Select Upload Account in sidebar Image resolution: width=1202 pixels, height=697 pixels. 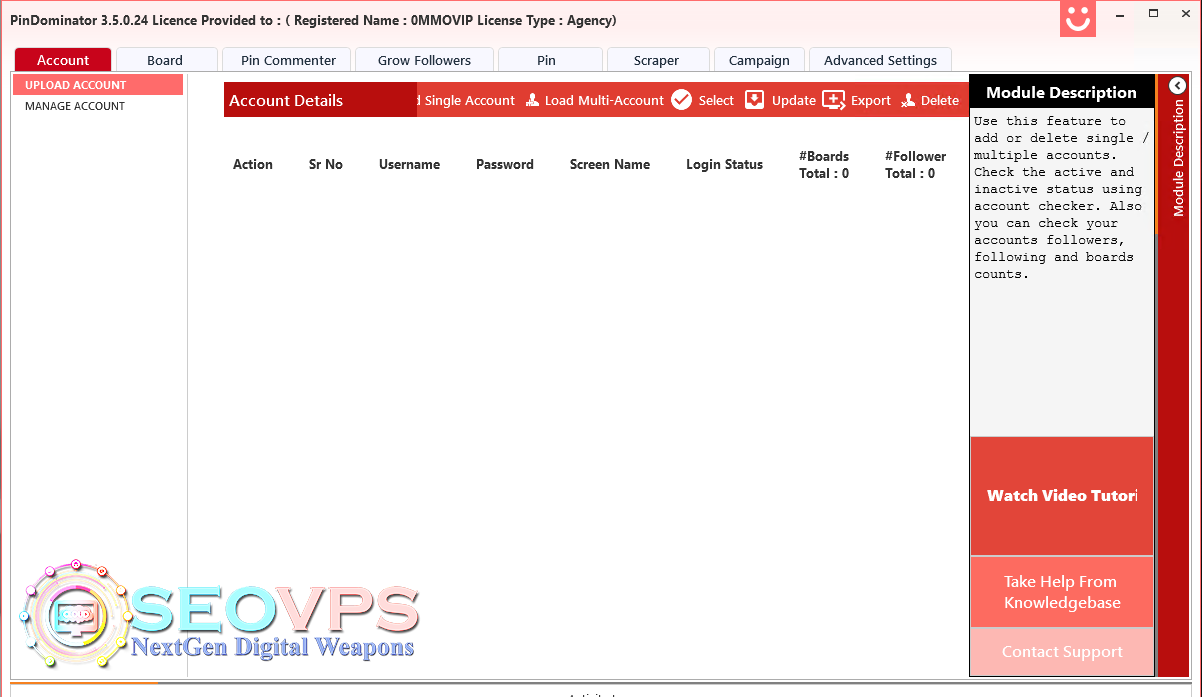pyautogui.click(x=98, y=85)
